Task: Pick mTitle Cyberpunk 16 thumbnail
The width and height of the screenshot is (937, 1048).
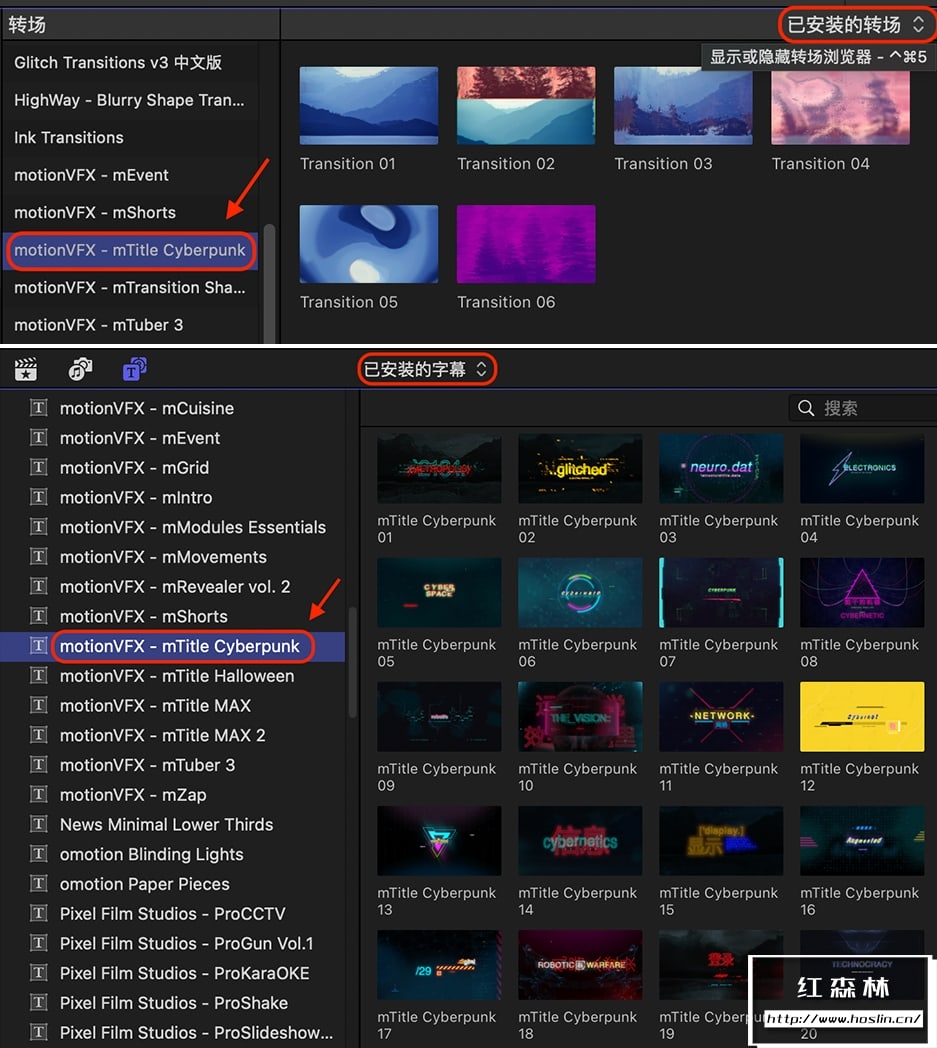Action: tap(862, 841)
